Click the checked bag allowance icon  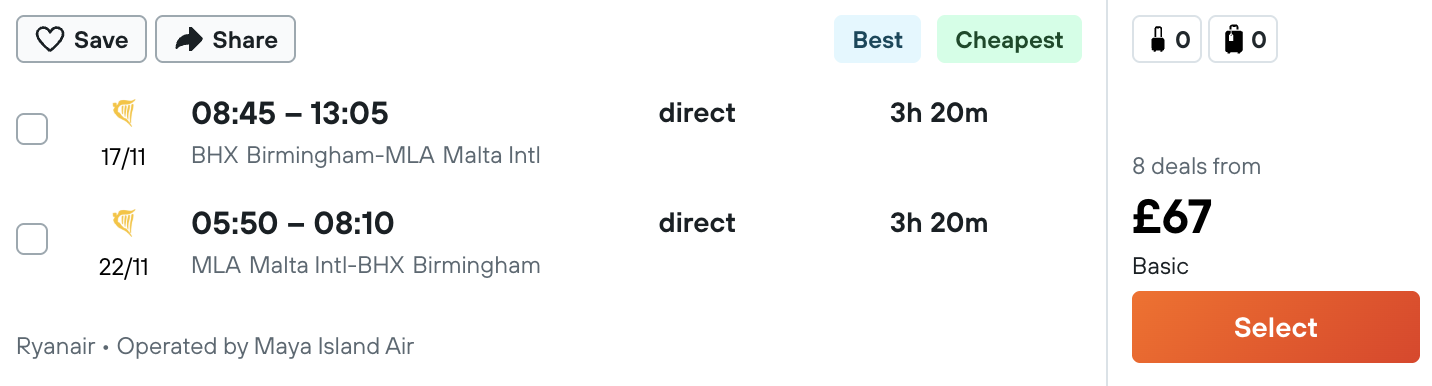(x=1234, y=41)
